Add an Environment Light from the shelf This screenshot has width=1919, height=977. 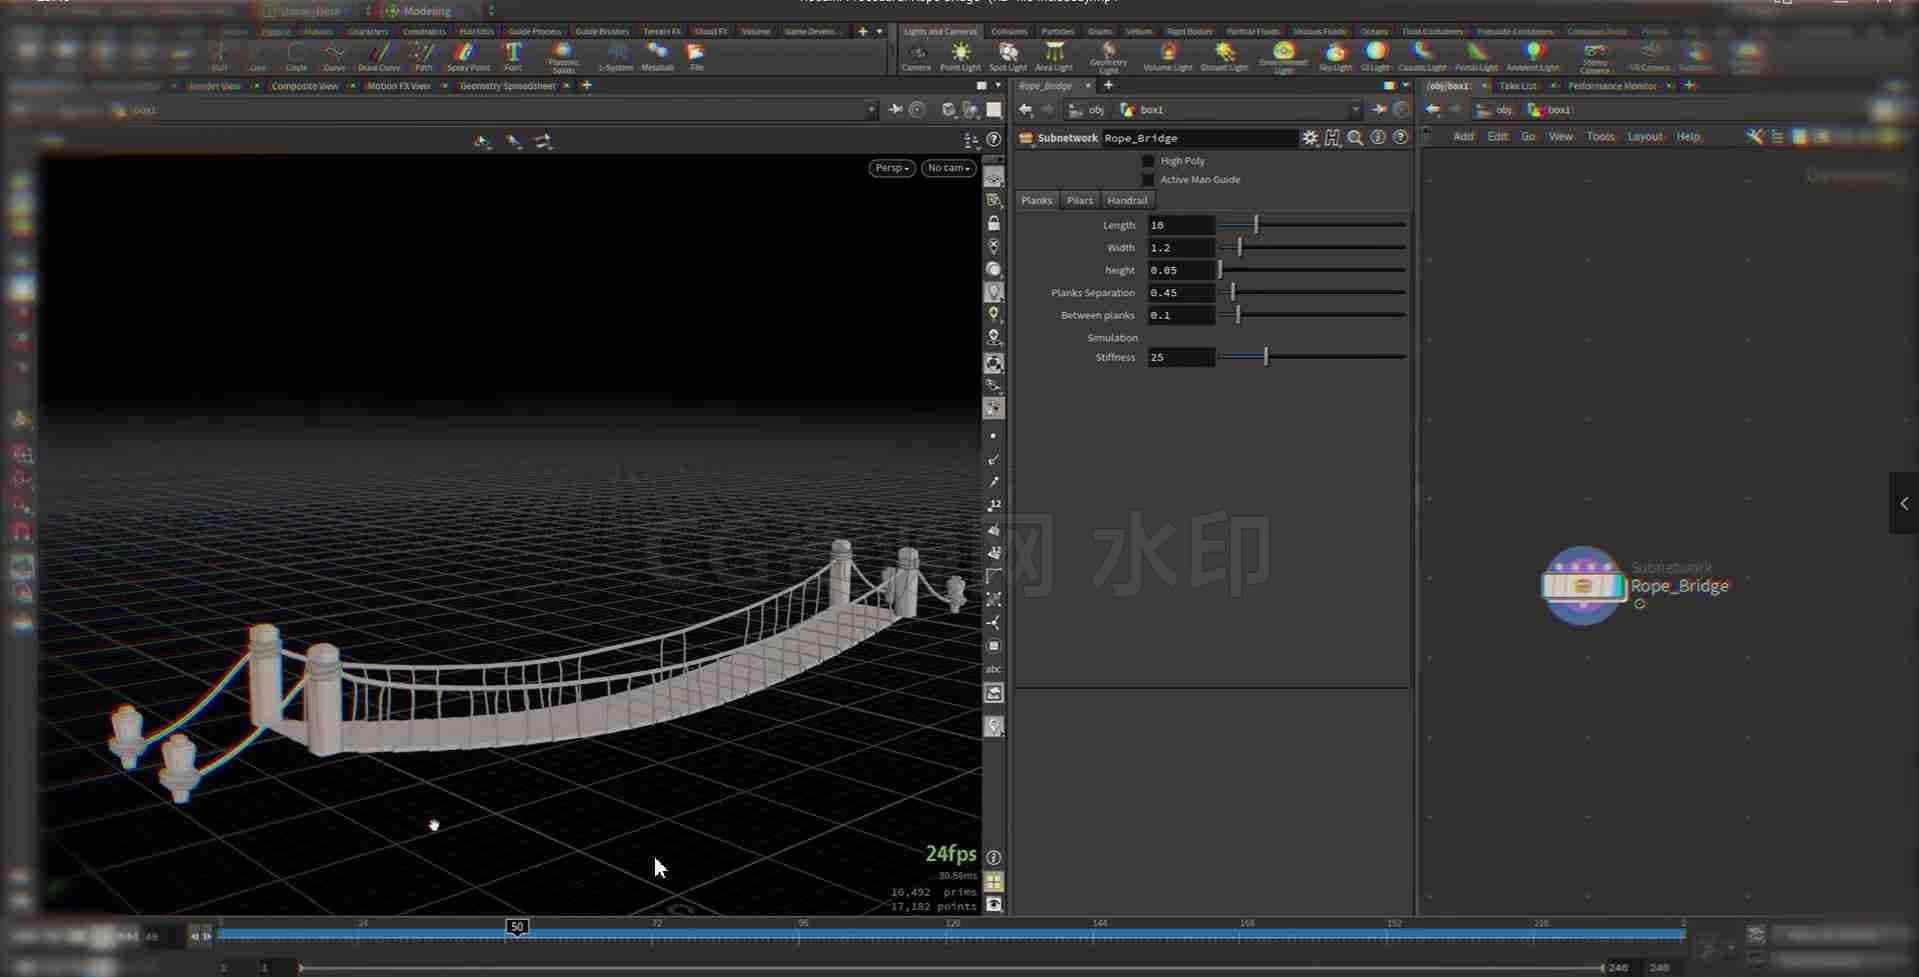tap(1283, 58)
